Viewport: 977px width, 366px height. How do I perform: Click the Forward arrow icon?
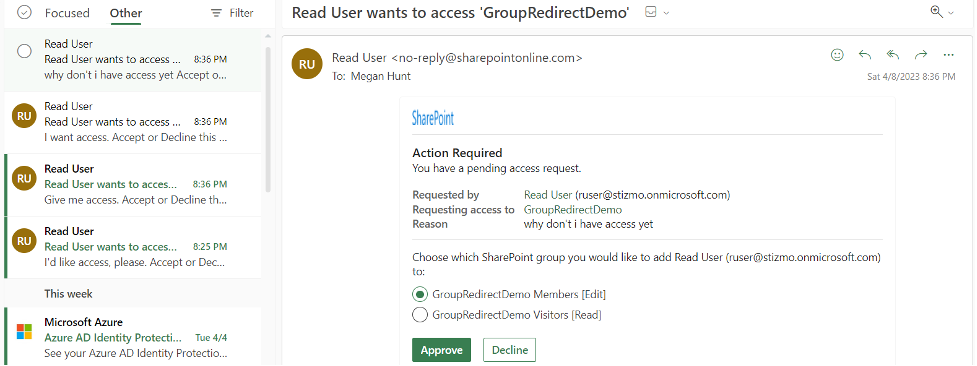tap(921, 55)
